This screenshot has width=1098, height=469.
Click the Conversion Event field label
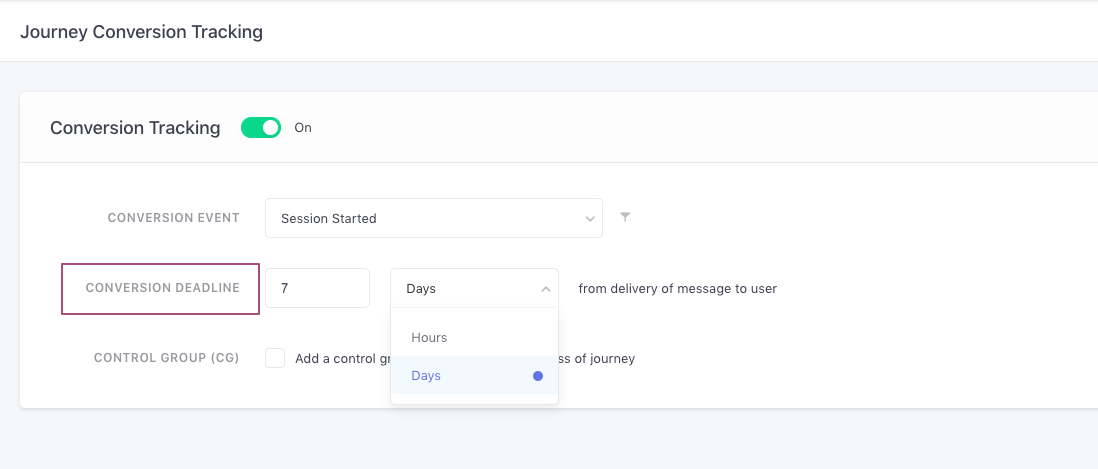coord(173,218)
